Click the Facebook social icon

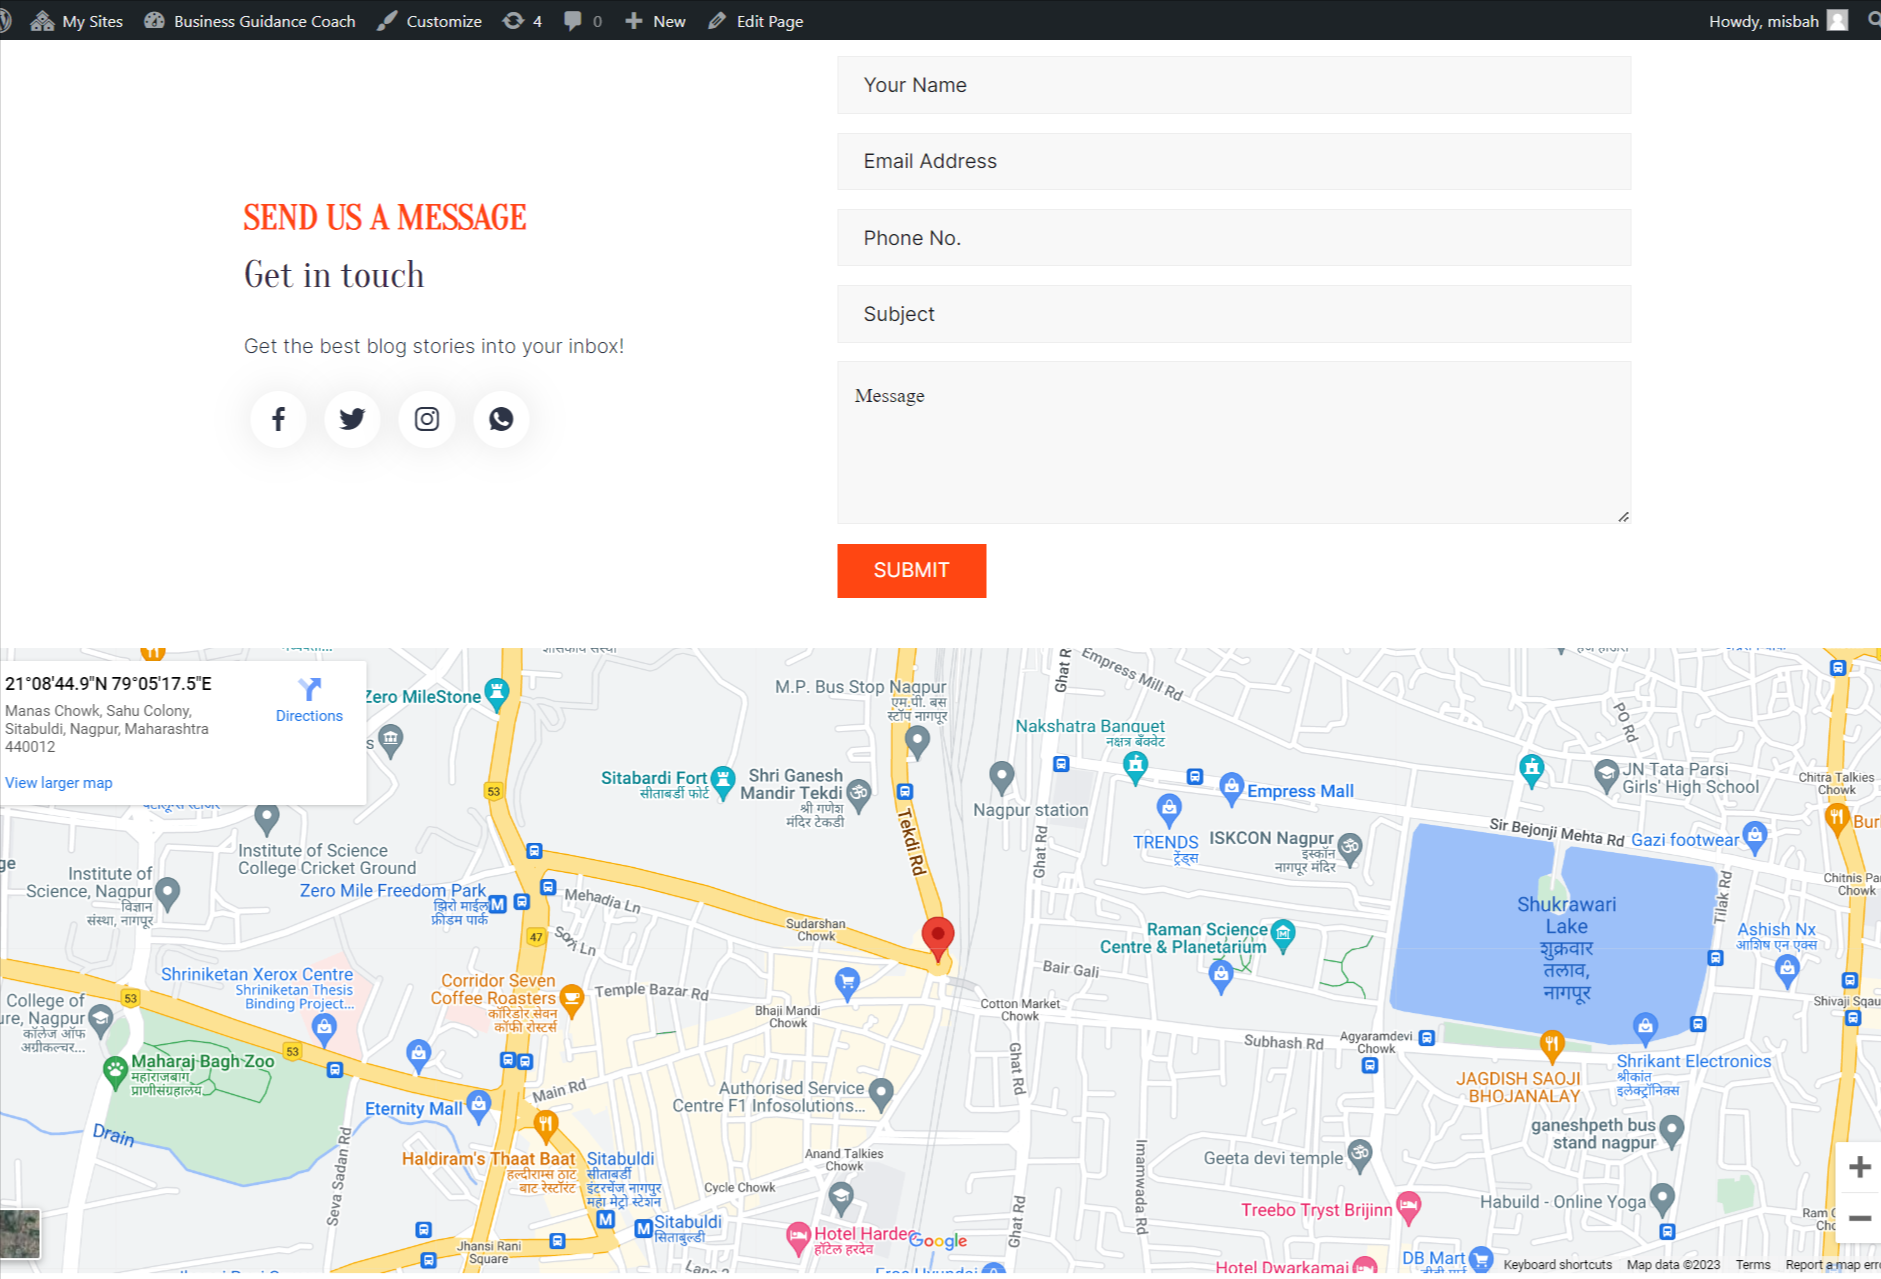click(x=278, y=419)
